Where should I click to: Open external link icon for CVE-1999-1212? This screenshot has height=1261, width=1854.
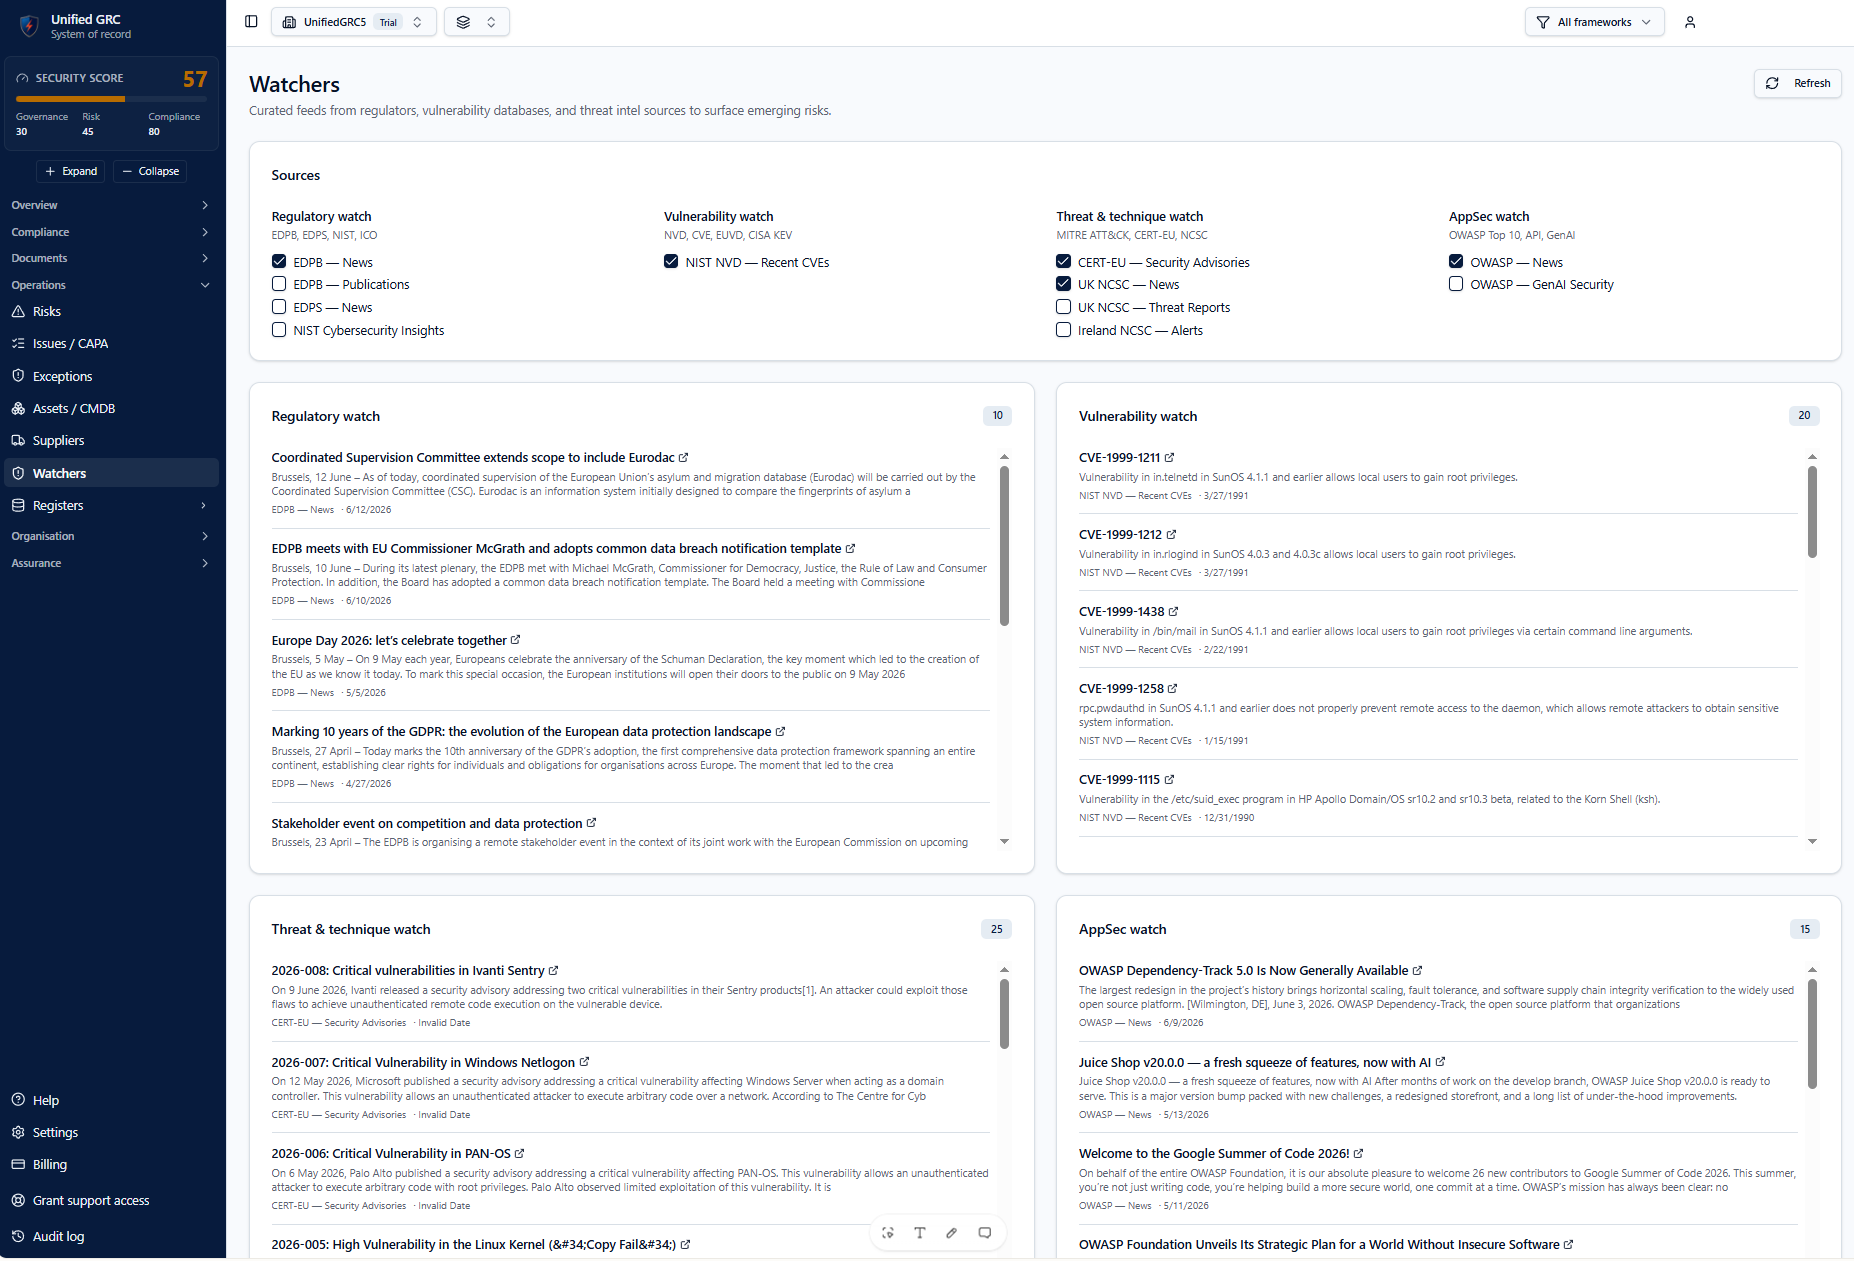click(x=1171, y=535)
